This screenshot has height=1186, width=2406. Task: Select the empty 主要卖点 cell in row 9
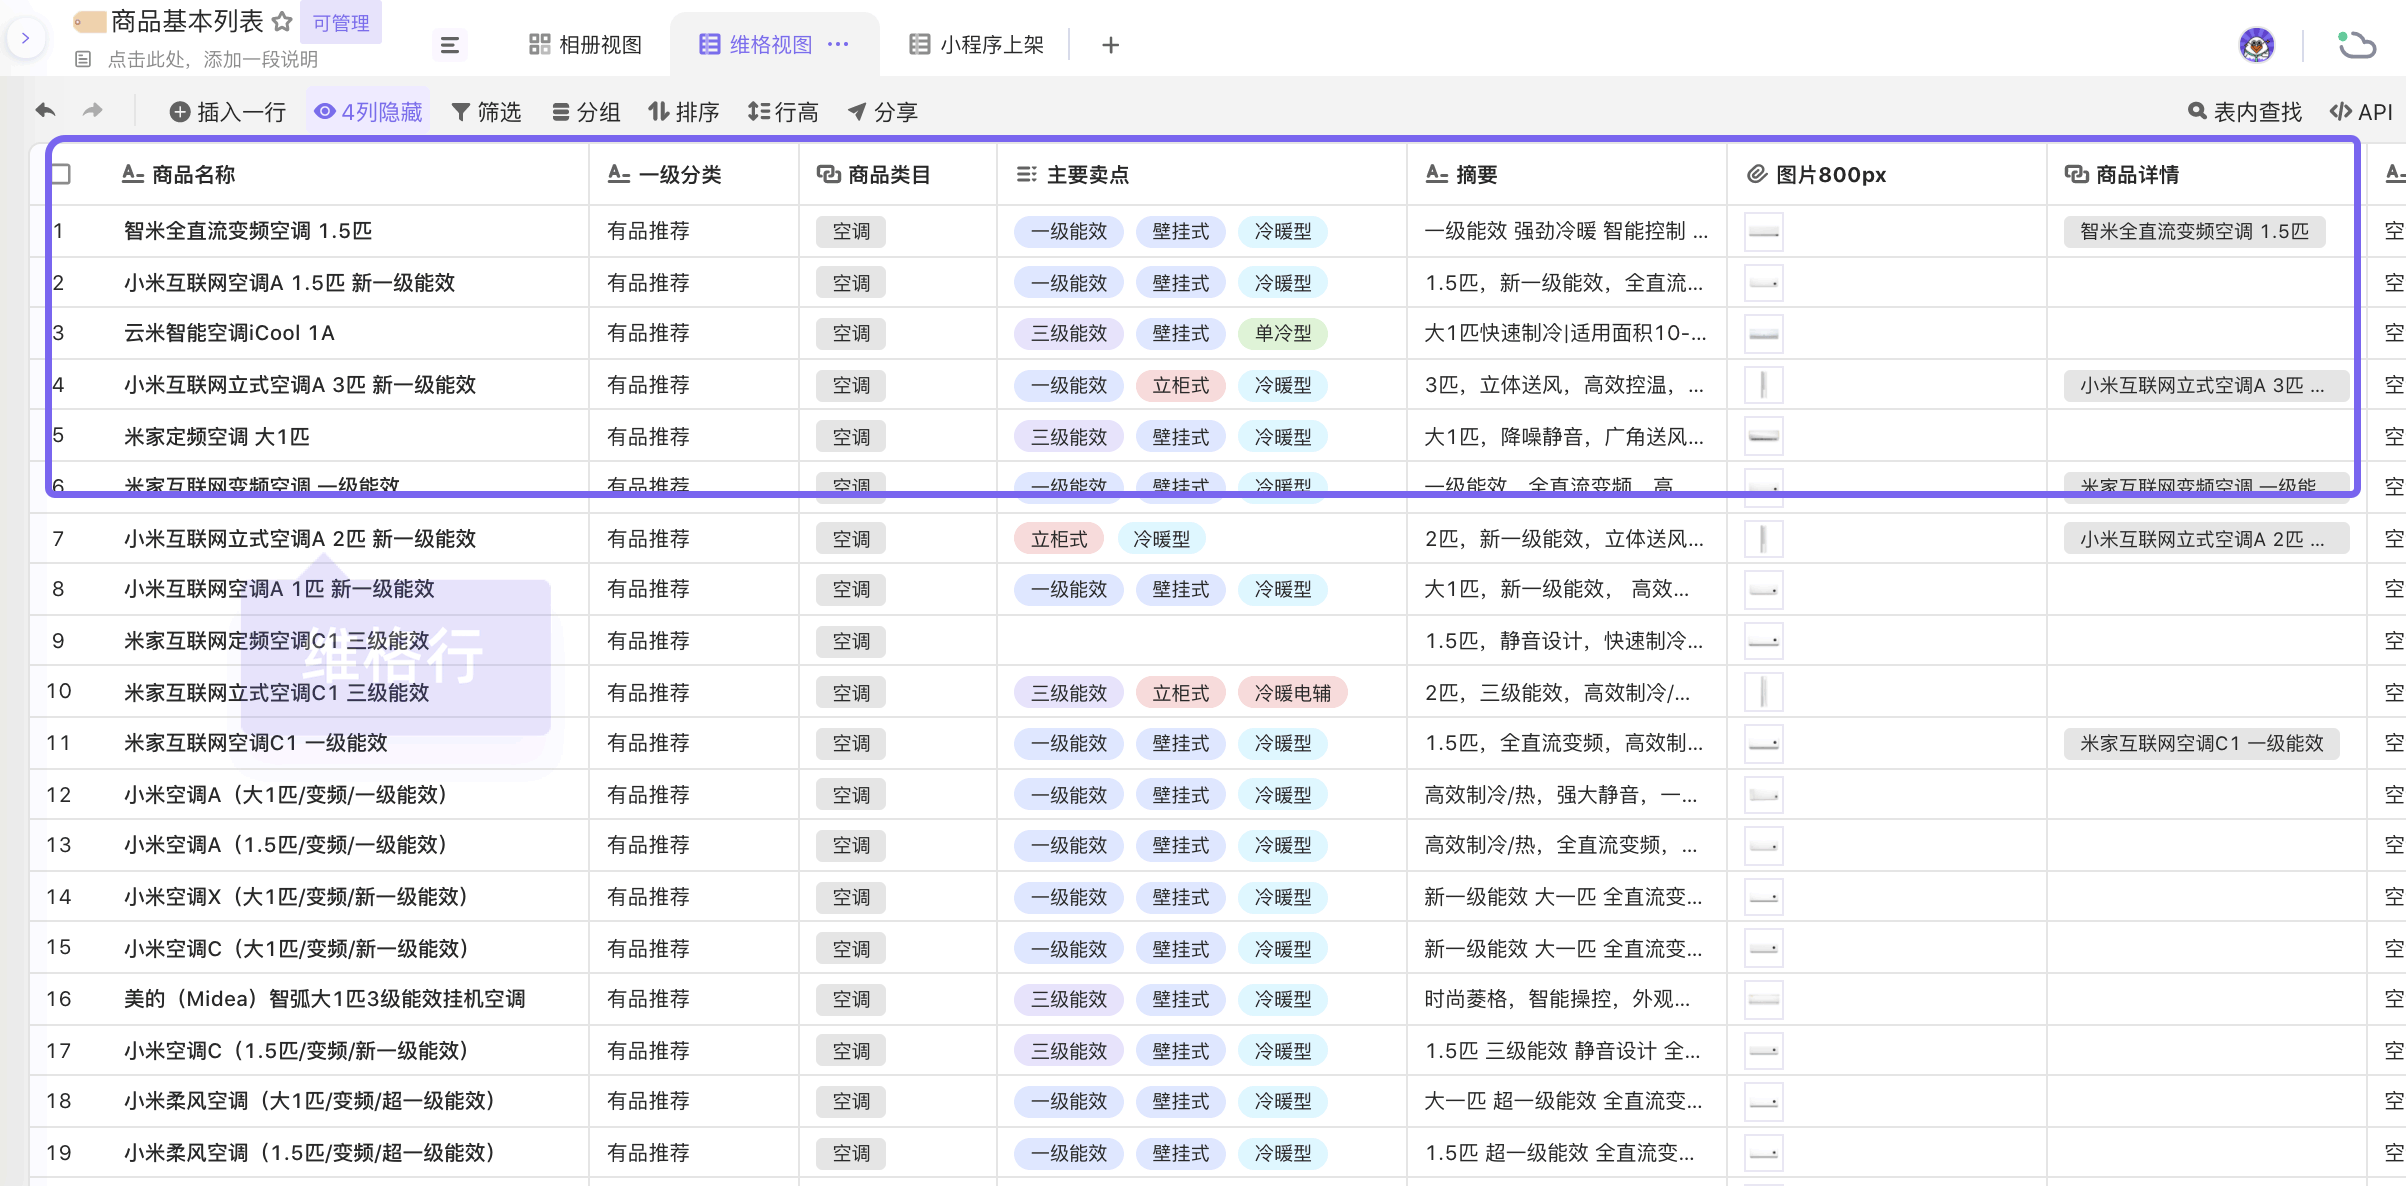point(1202,641)
